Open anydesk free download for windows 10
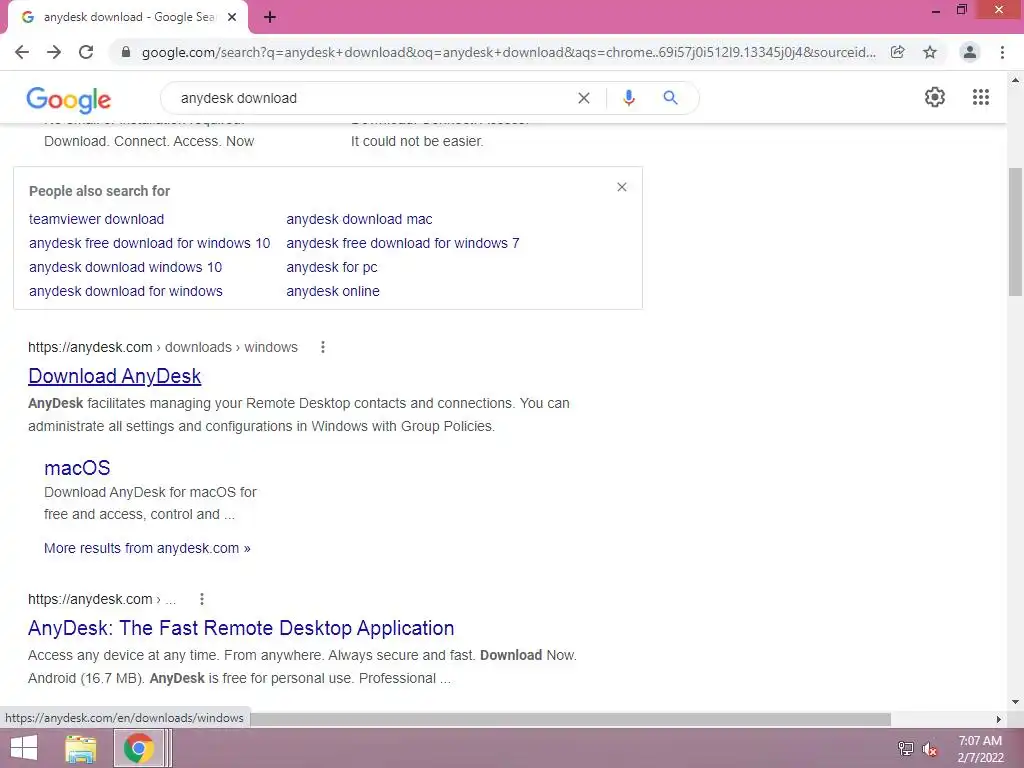This screenshot has height=768, width=1024. tap(150, 243)
